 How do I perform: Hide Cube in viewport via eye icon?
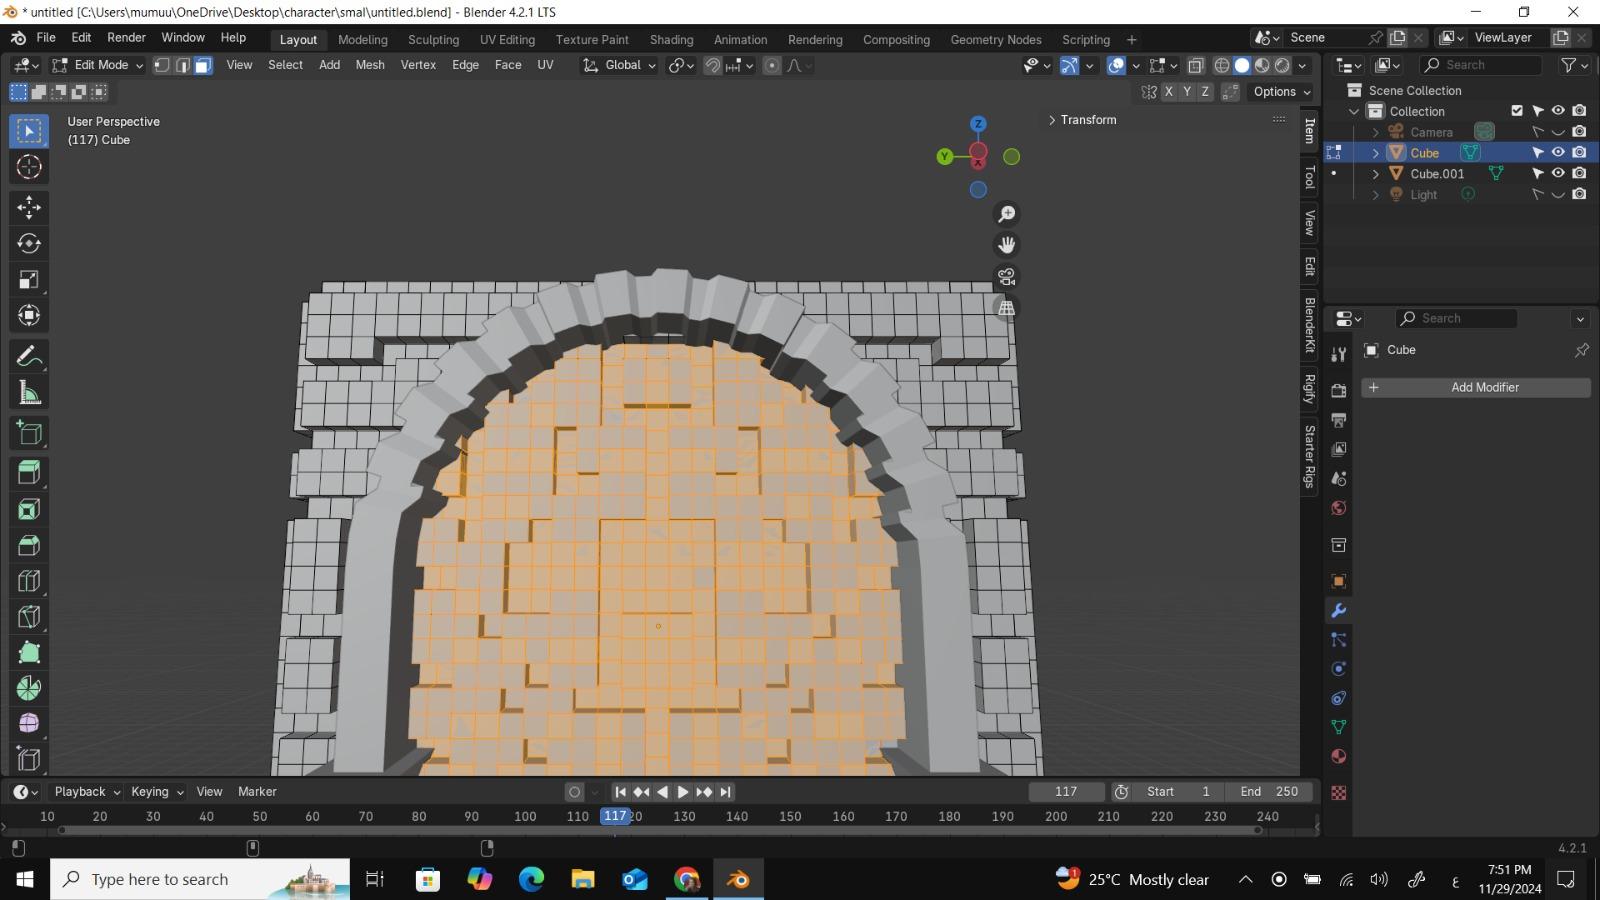coord(1558,153)
